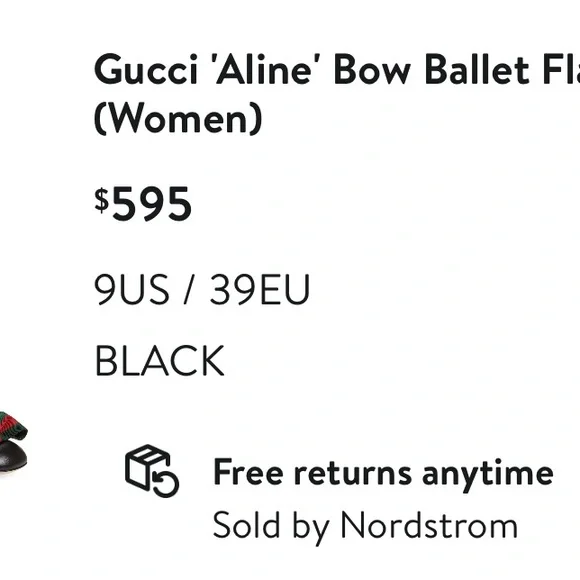Click the slash between 9US and 39EU
580x580 pixels.
tap(189, 289)
